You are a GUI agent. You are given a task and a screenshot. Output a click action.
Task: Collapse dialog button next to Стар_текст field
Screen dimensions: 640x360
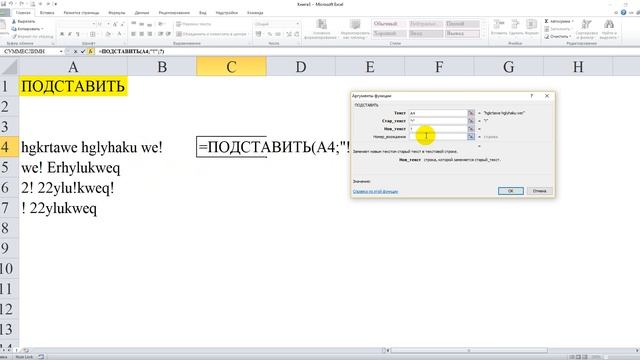tap(471, 121)
